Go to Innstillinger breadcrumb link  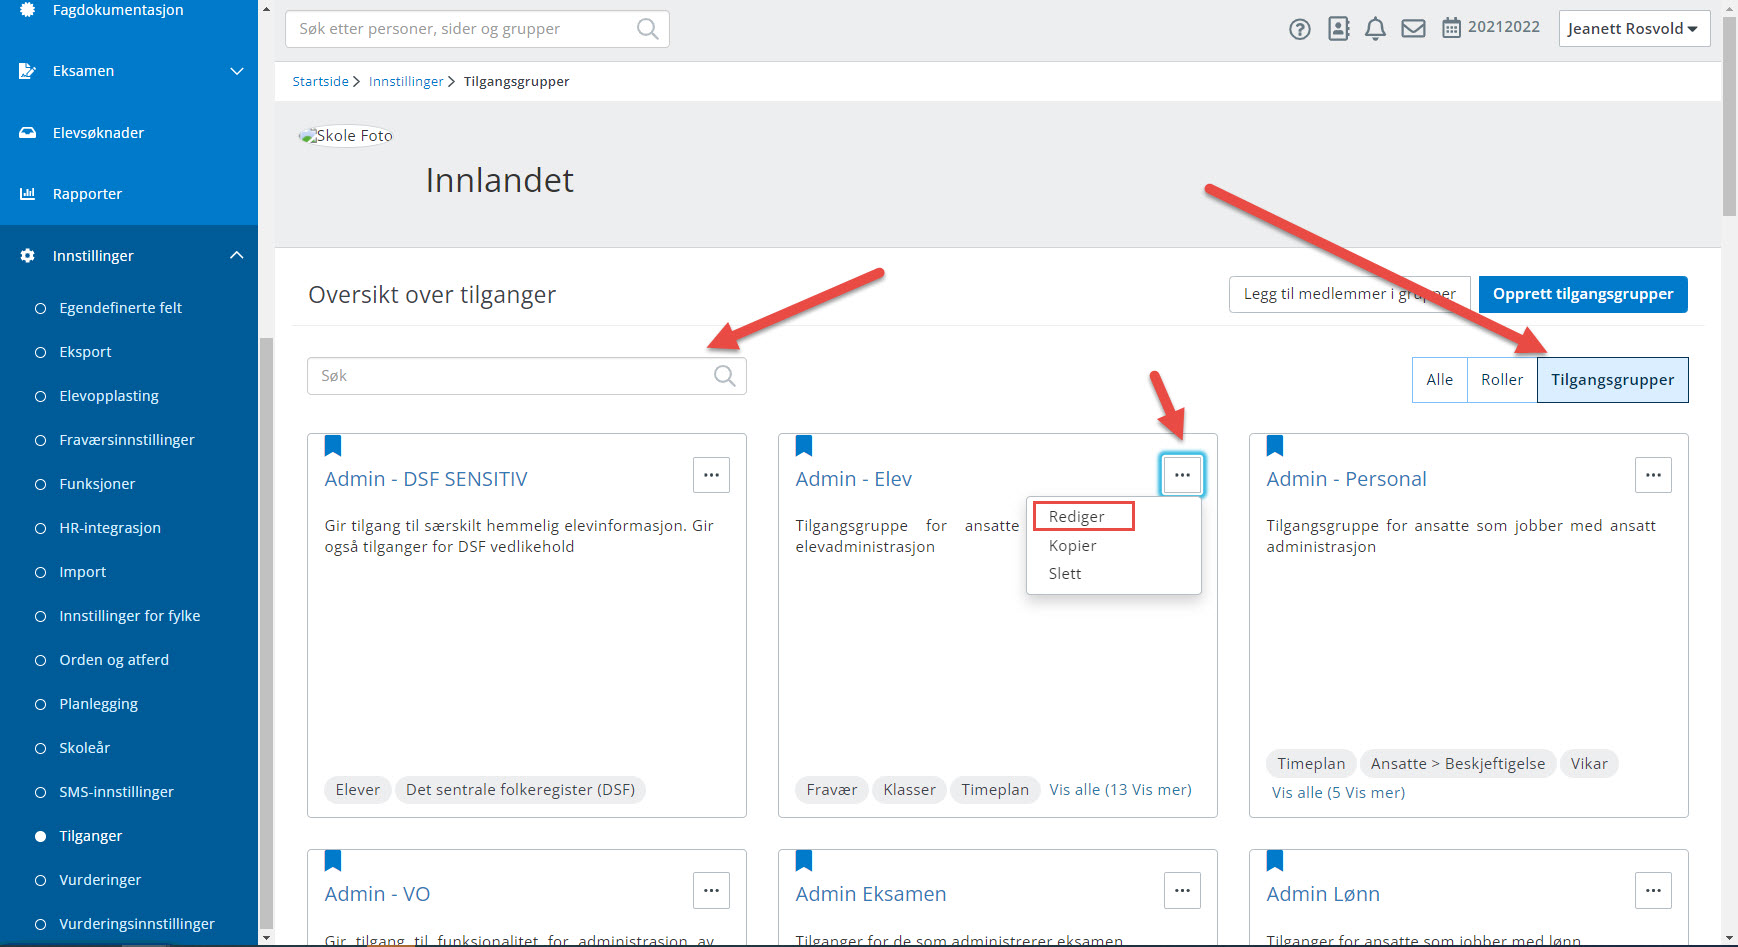[406, 82]
